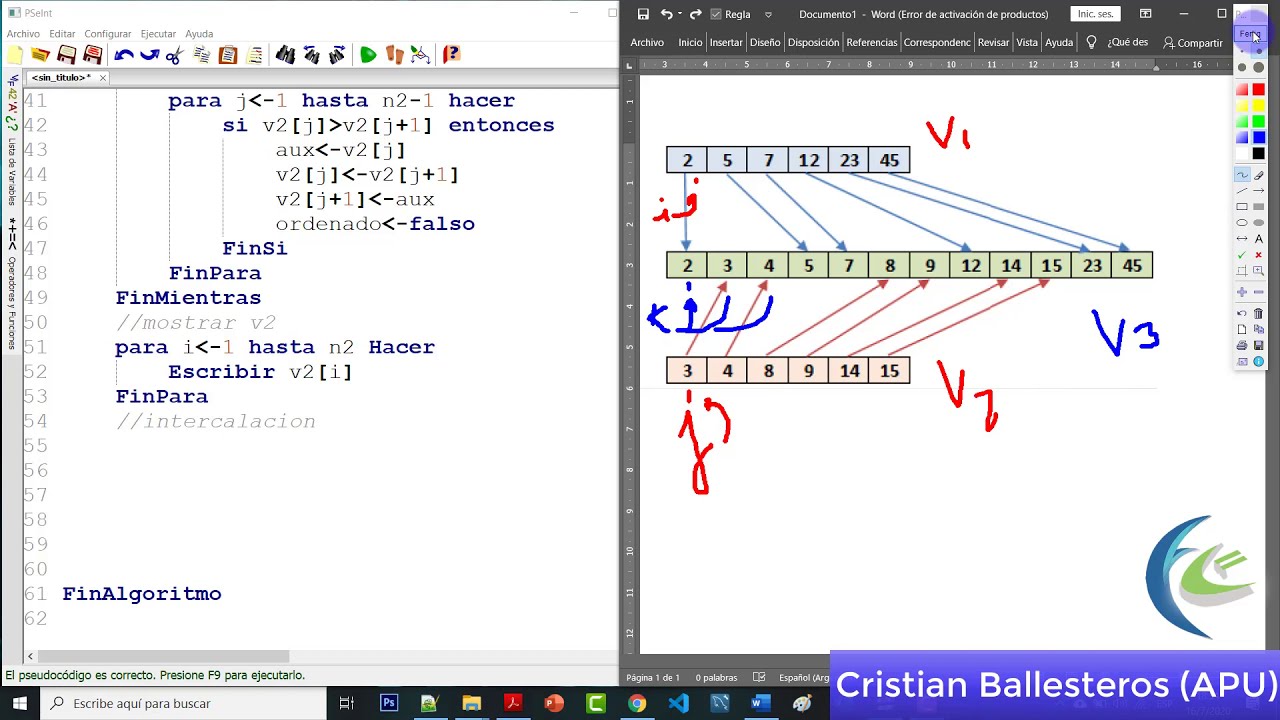Pick the bright green swatch in the annotation palette

coord(1258,122)
